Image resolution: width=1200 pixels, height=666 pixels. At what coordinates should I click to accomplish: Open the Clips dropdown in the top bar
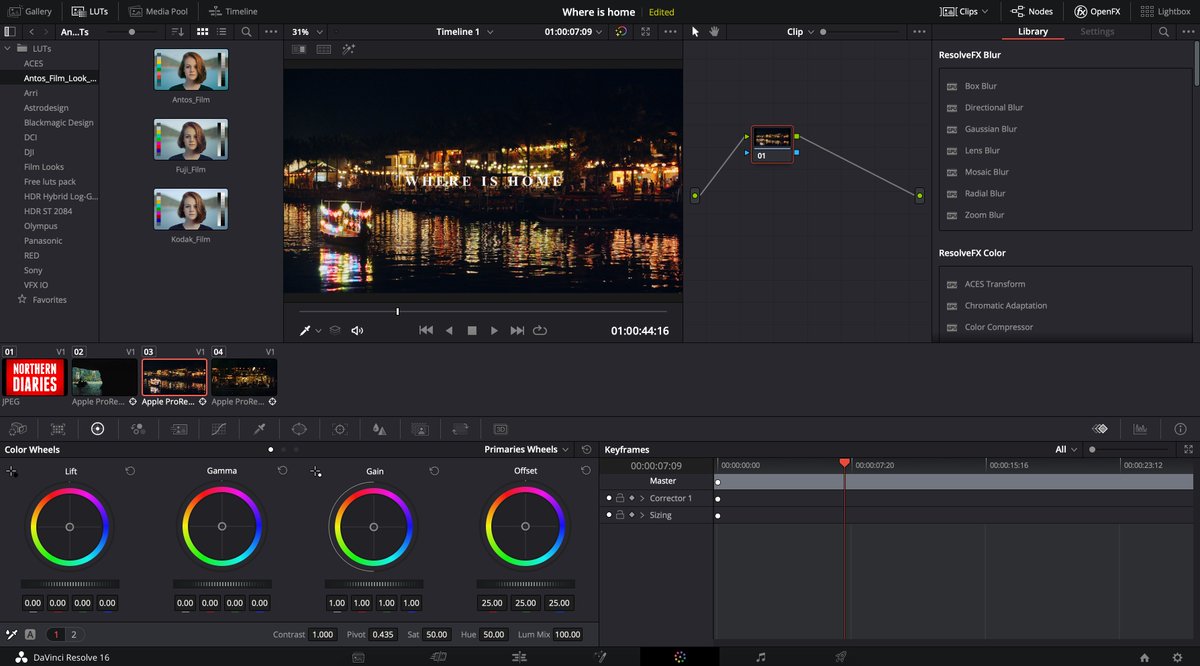[x=965, y=11]
